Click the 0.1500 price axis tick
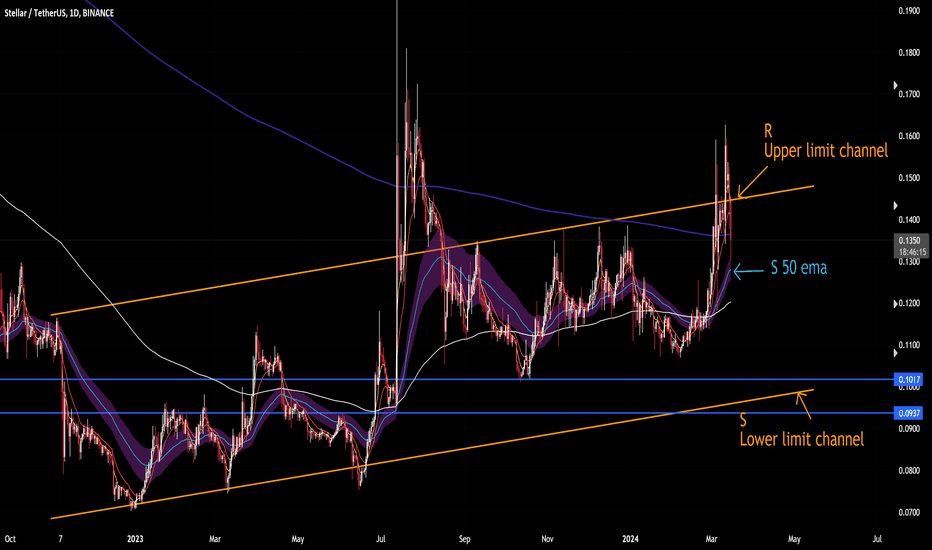The width and height of the screenshot is (932, 550). [x=909, y=178]
